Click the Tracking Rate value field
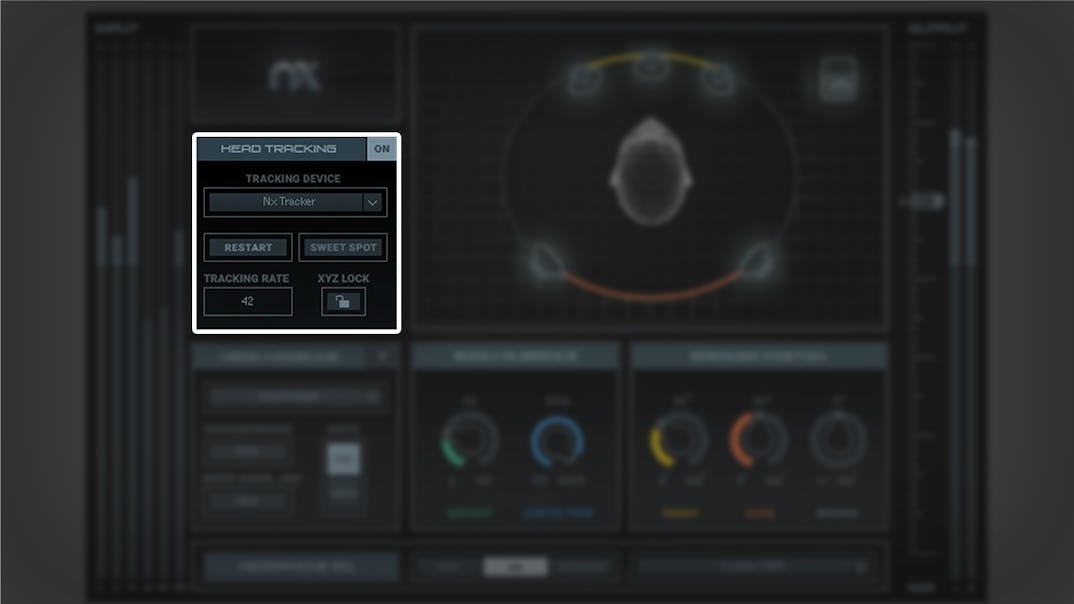Screen dimensions: 1074x604 248,301
